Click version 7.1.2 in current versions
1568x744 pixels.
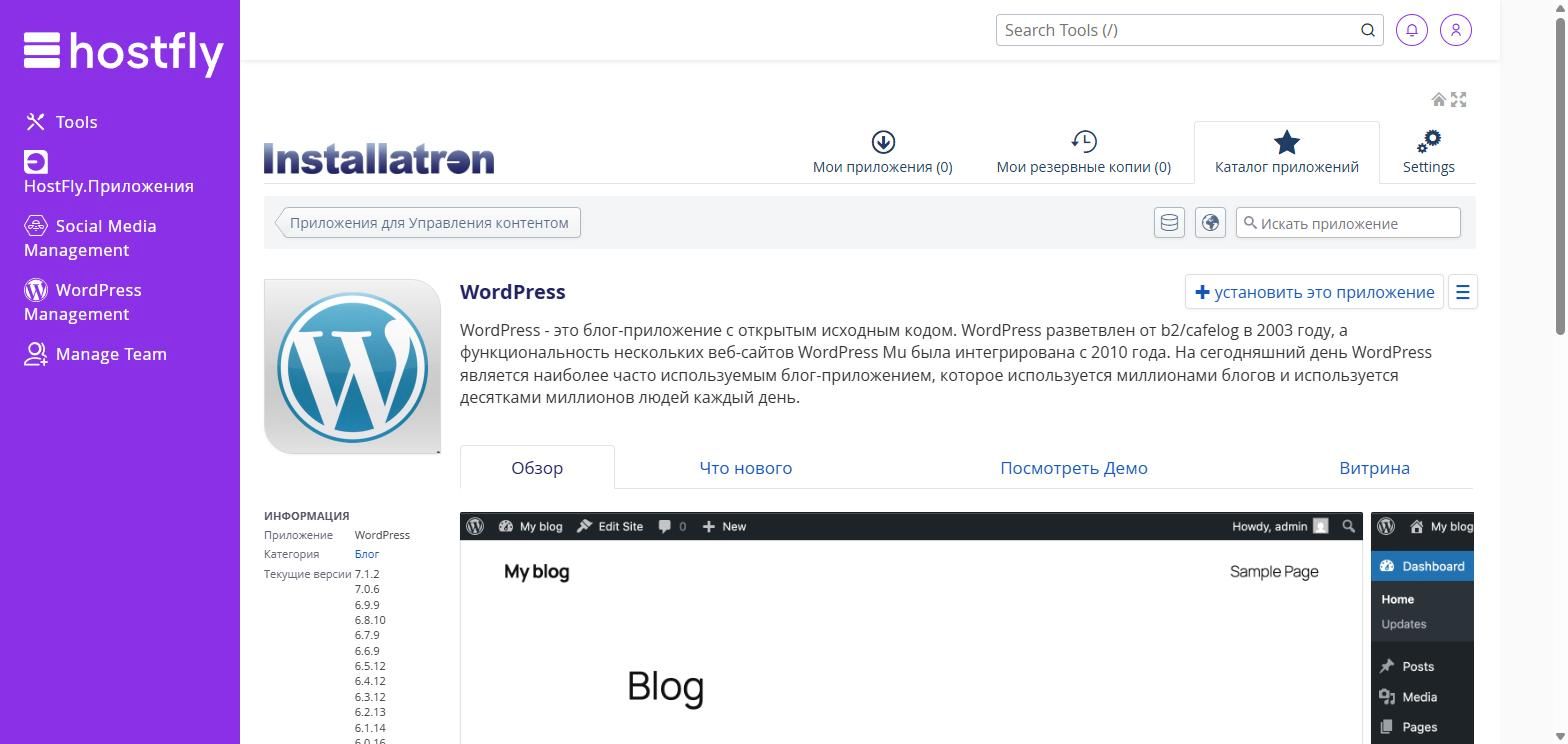367,574
